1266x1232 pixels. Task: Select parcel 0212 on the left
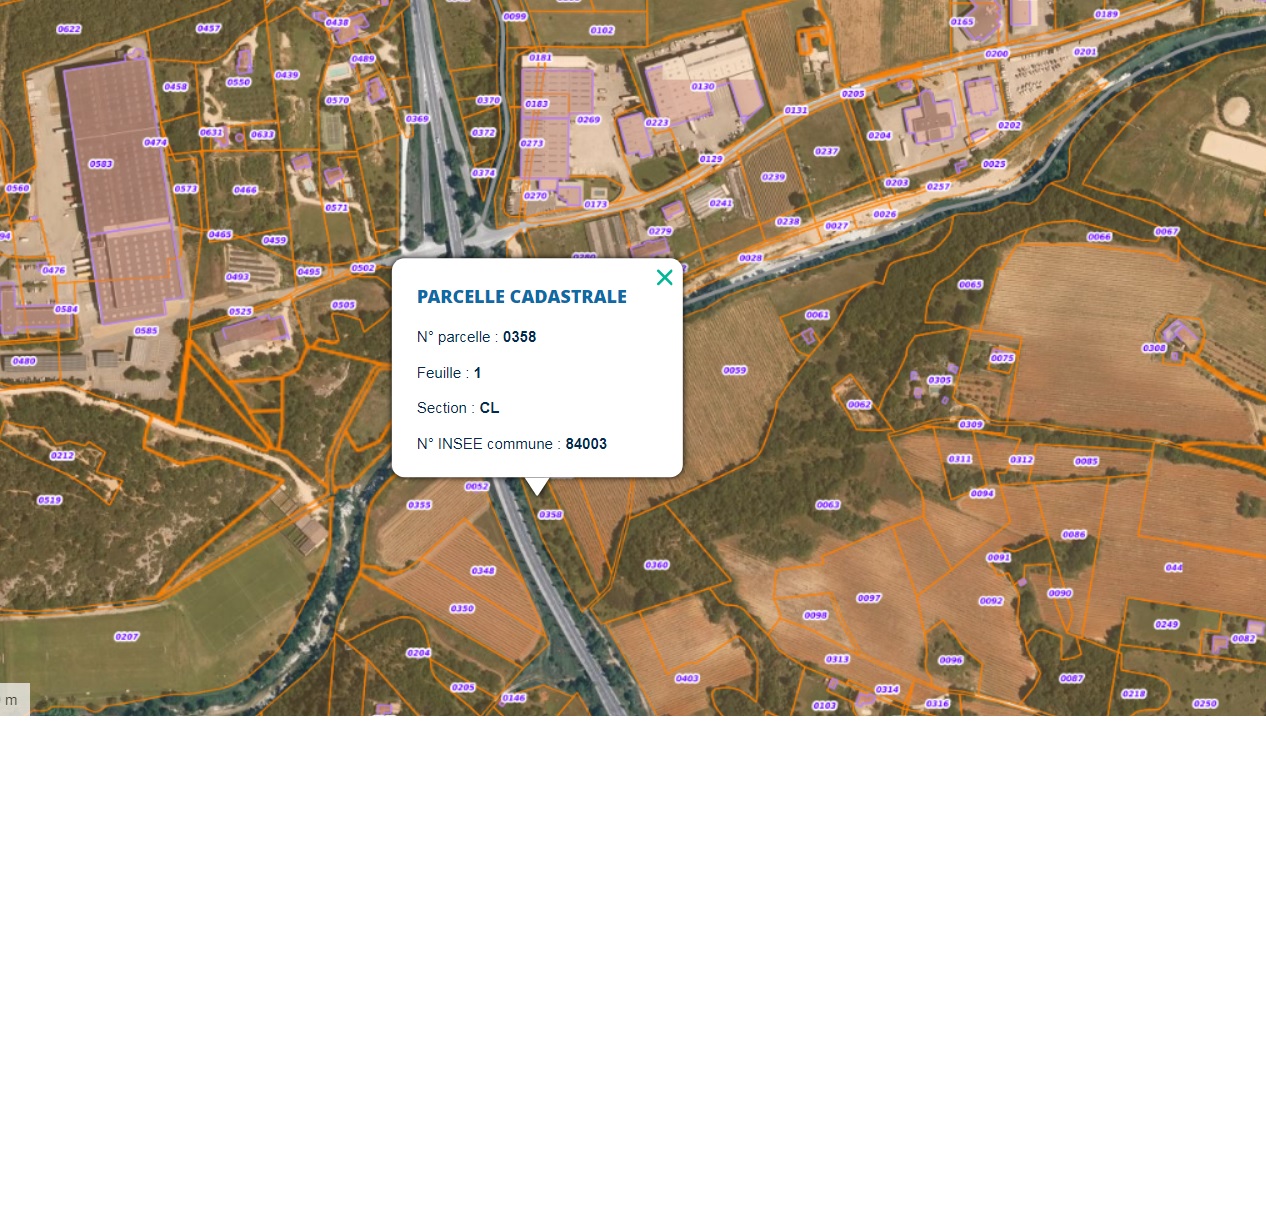coord(62,455)
